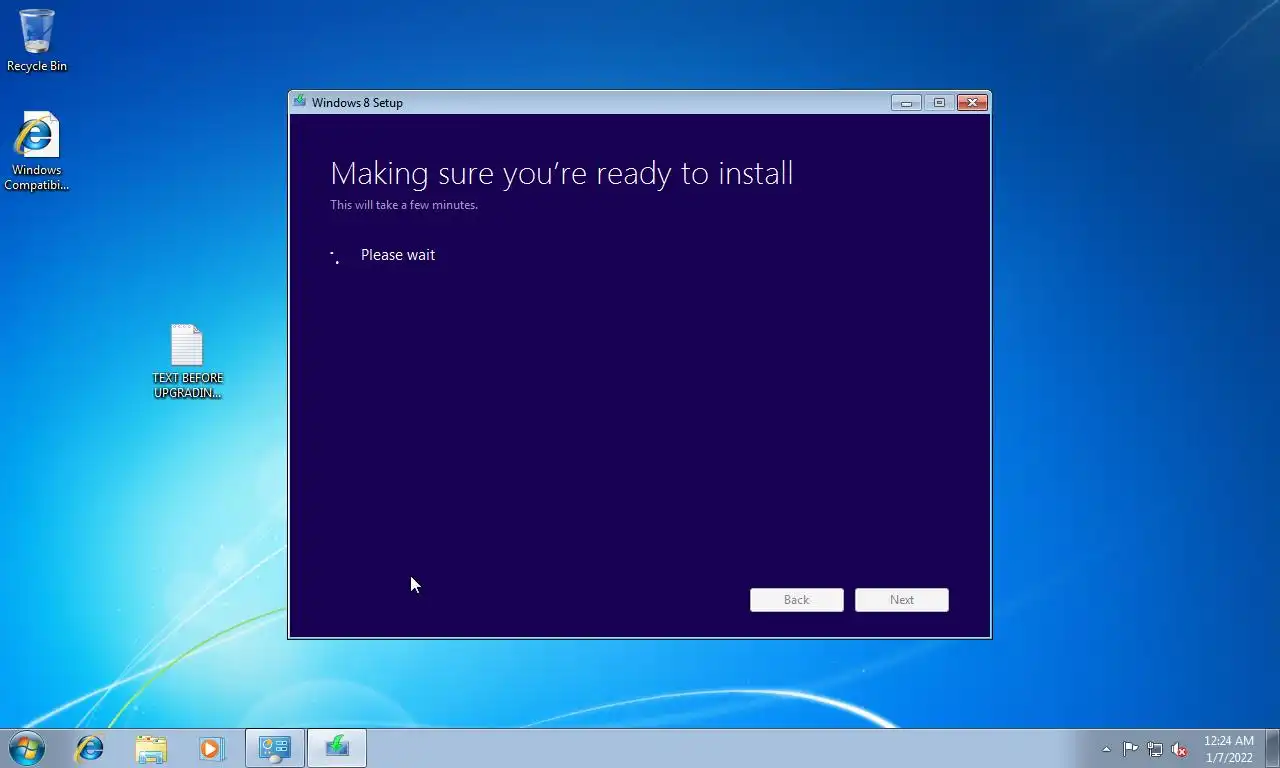Open the clock showing 12:24 AM
Image resolution: width=1280 pixels, height=768 pixels.
(1228, 749)
